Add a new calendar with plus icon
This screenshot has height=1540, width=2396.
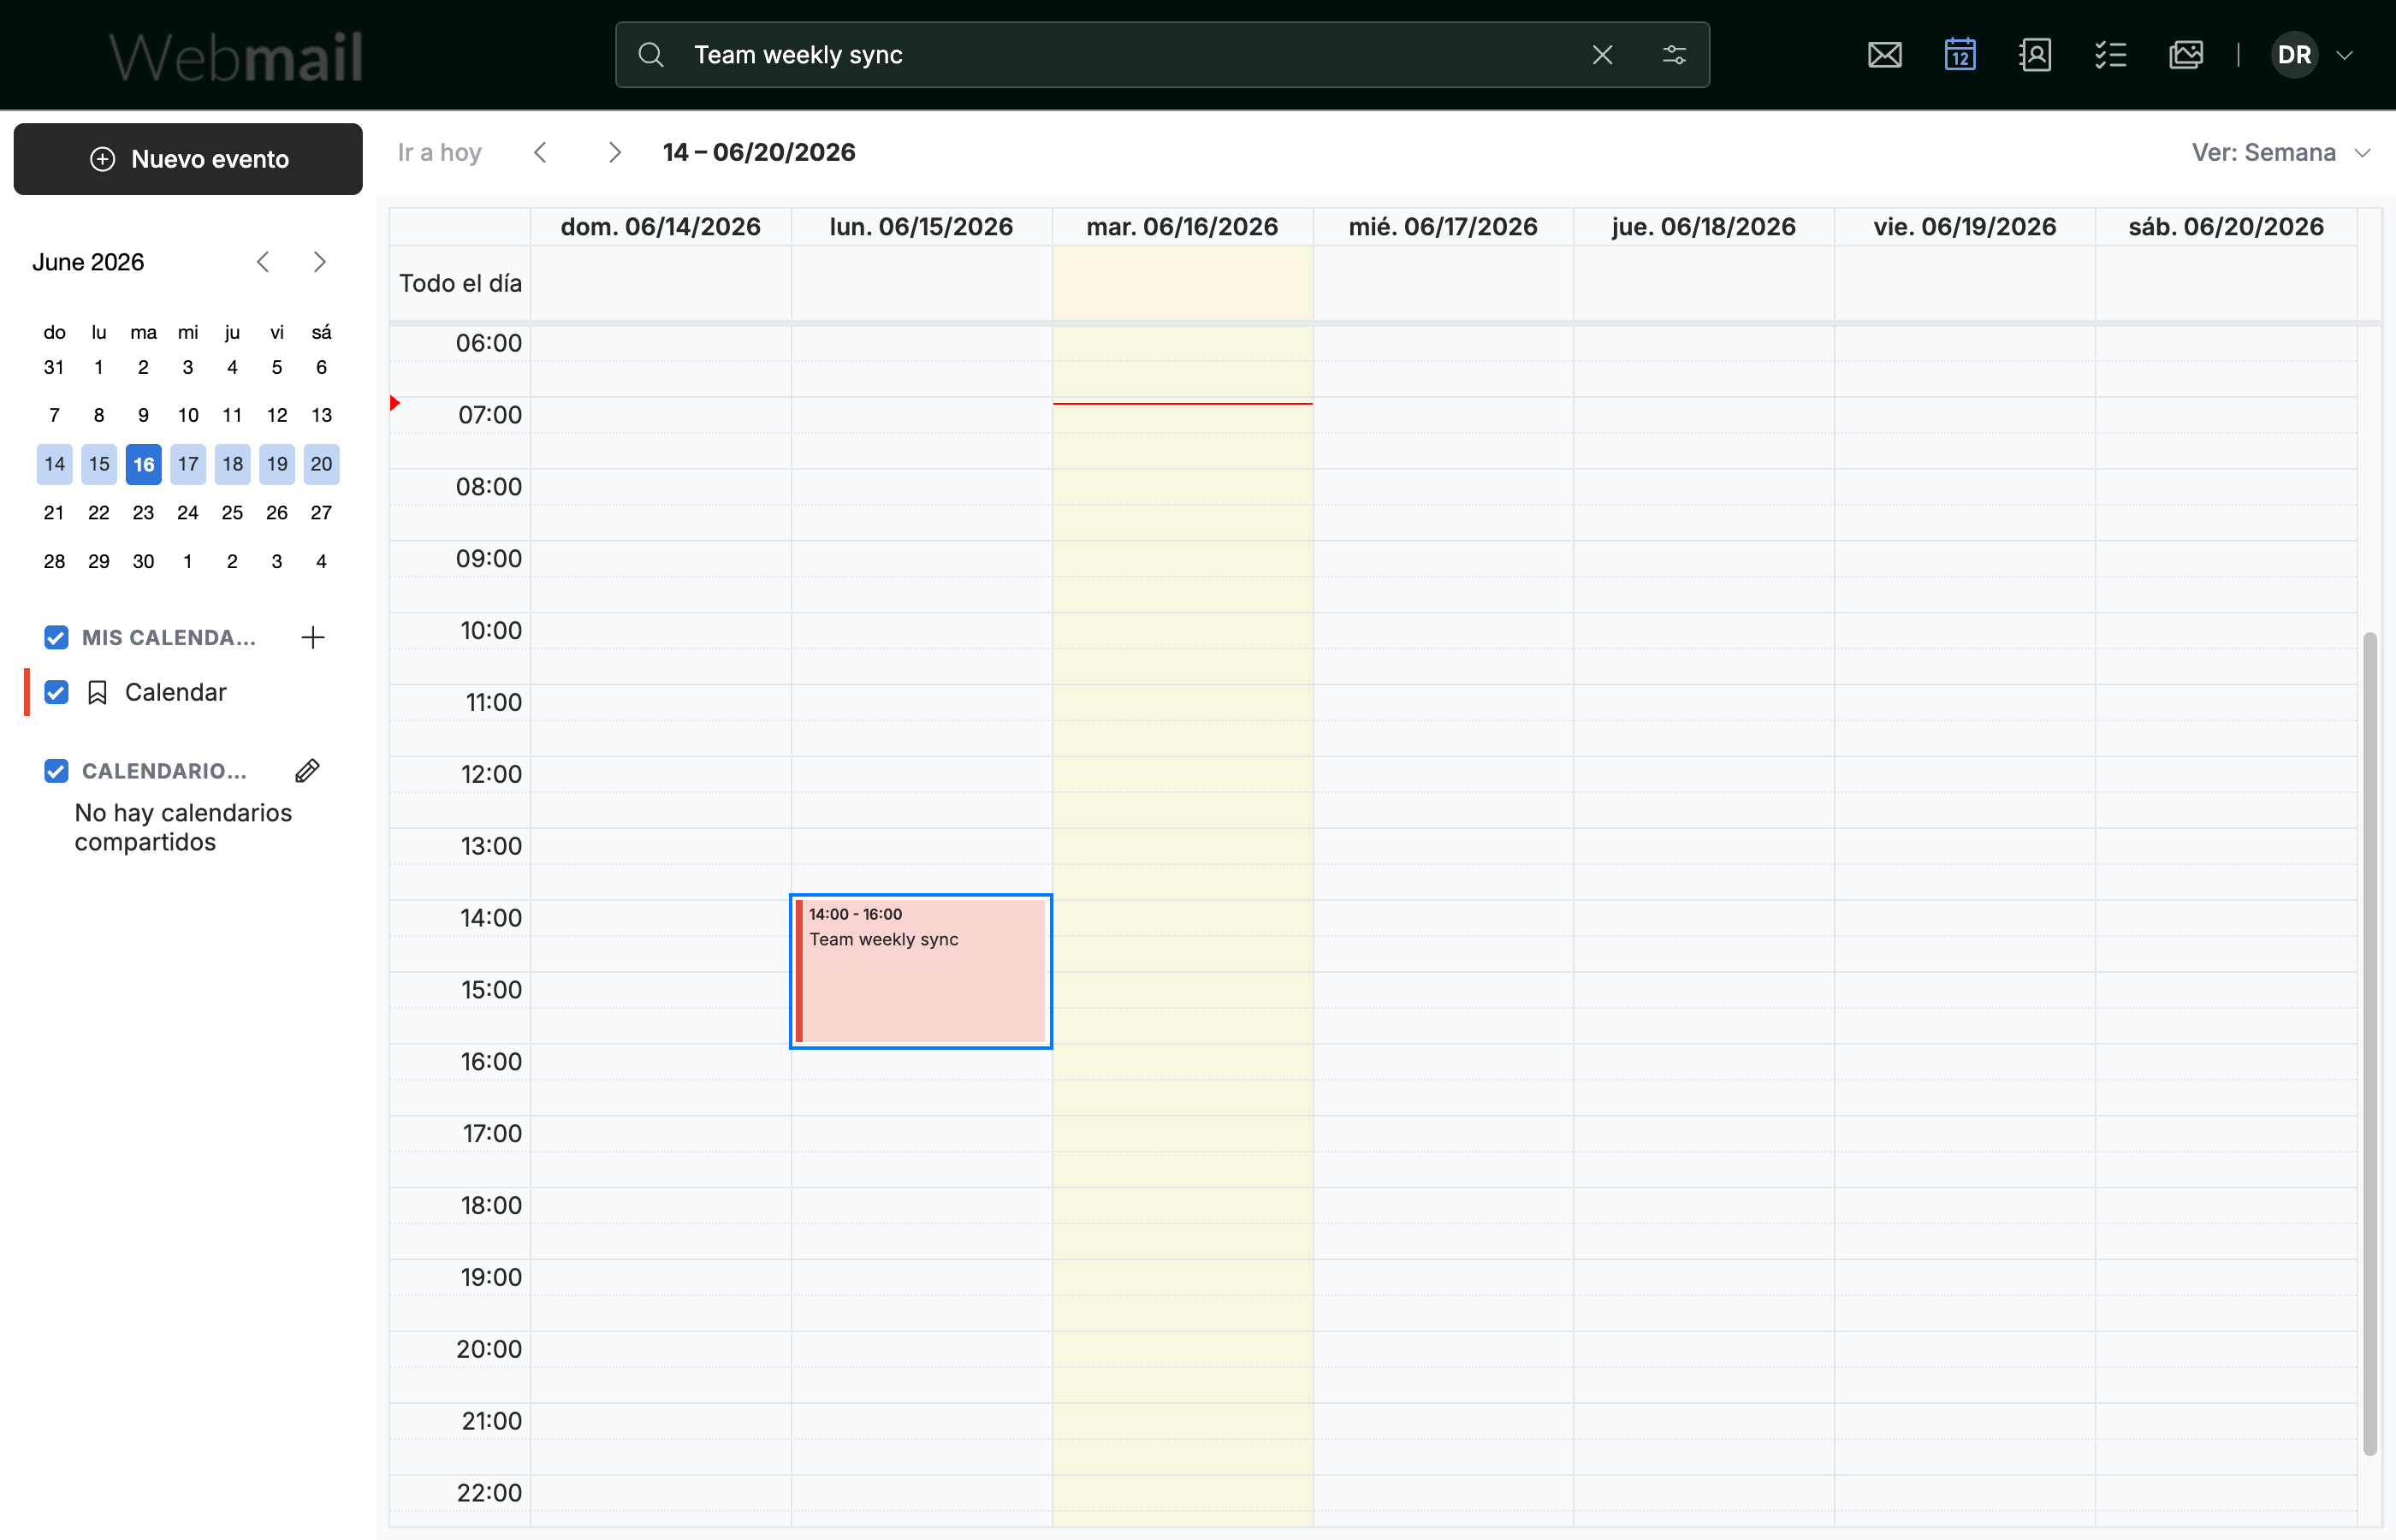(313, 637)
